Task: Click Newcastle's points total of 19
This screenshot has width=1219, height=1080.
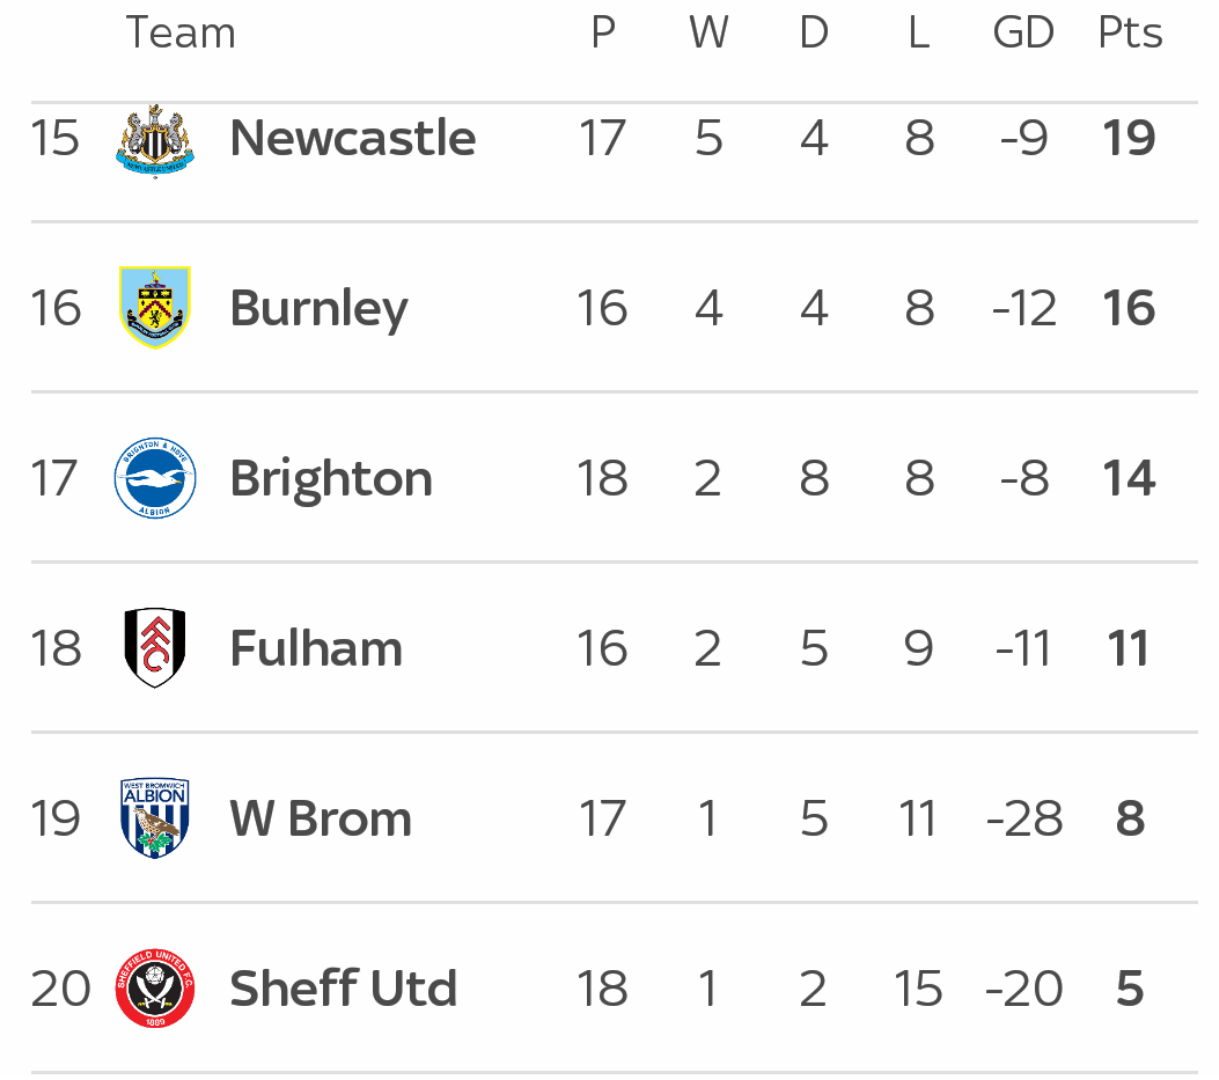Action: point(1129,138)
